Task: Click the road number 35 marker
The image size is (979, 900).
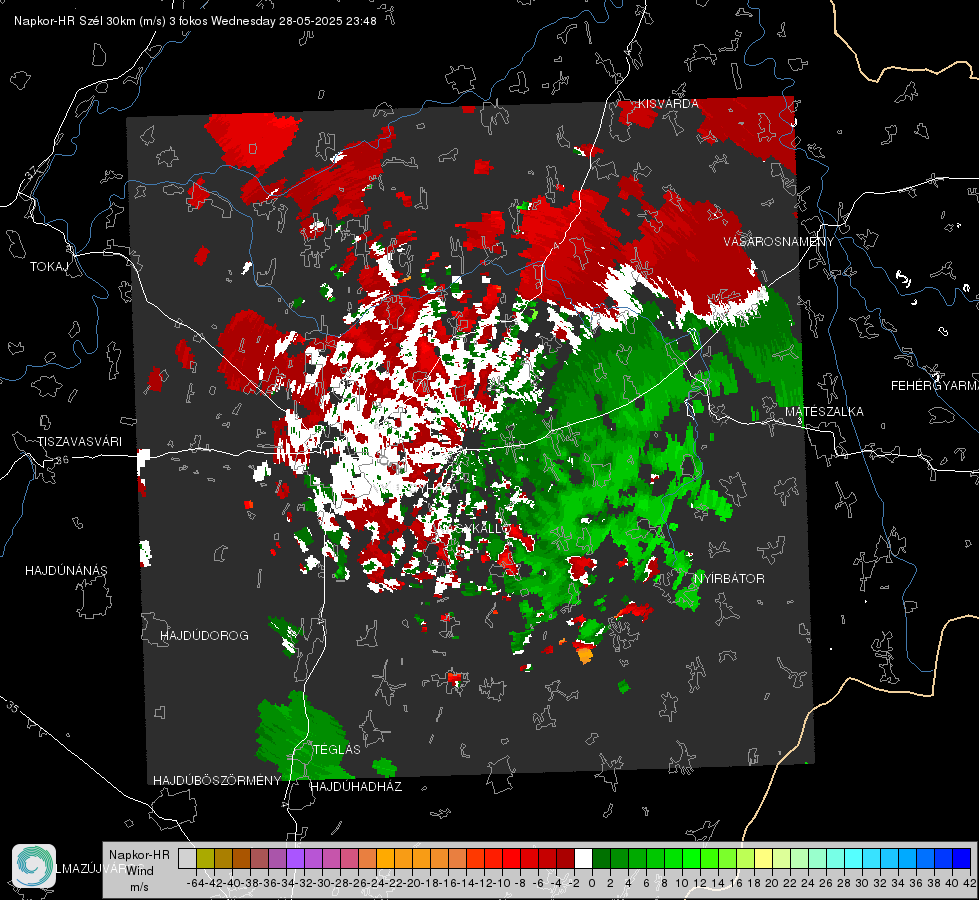Action: 12,708
